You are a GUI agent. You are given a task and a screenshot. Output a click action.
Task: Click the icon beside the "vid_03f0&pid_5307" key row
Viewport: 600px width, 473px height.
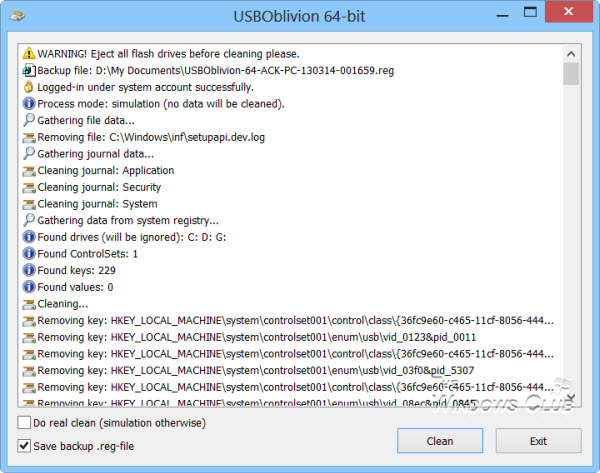click(x=29, y=371)
